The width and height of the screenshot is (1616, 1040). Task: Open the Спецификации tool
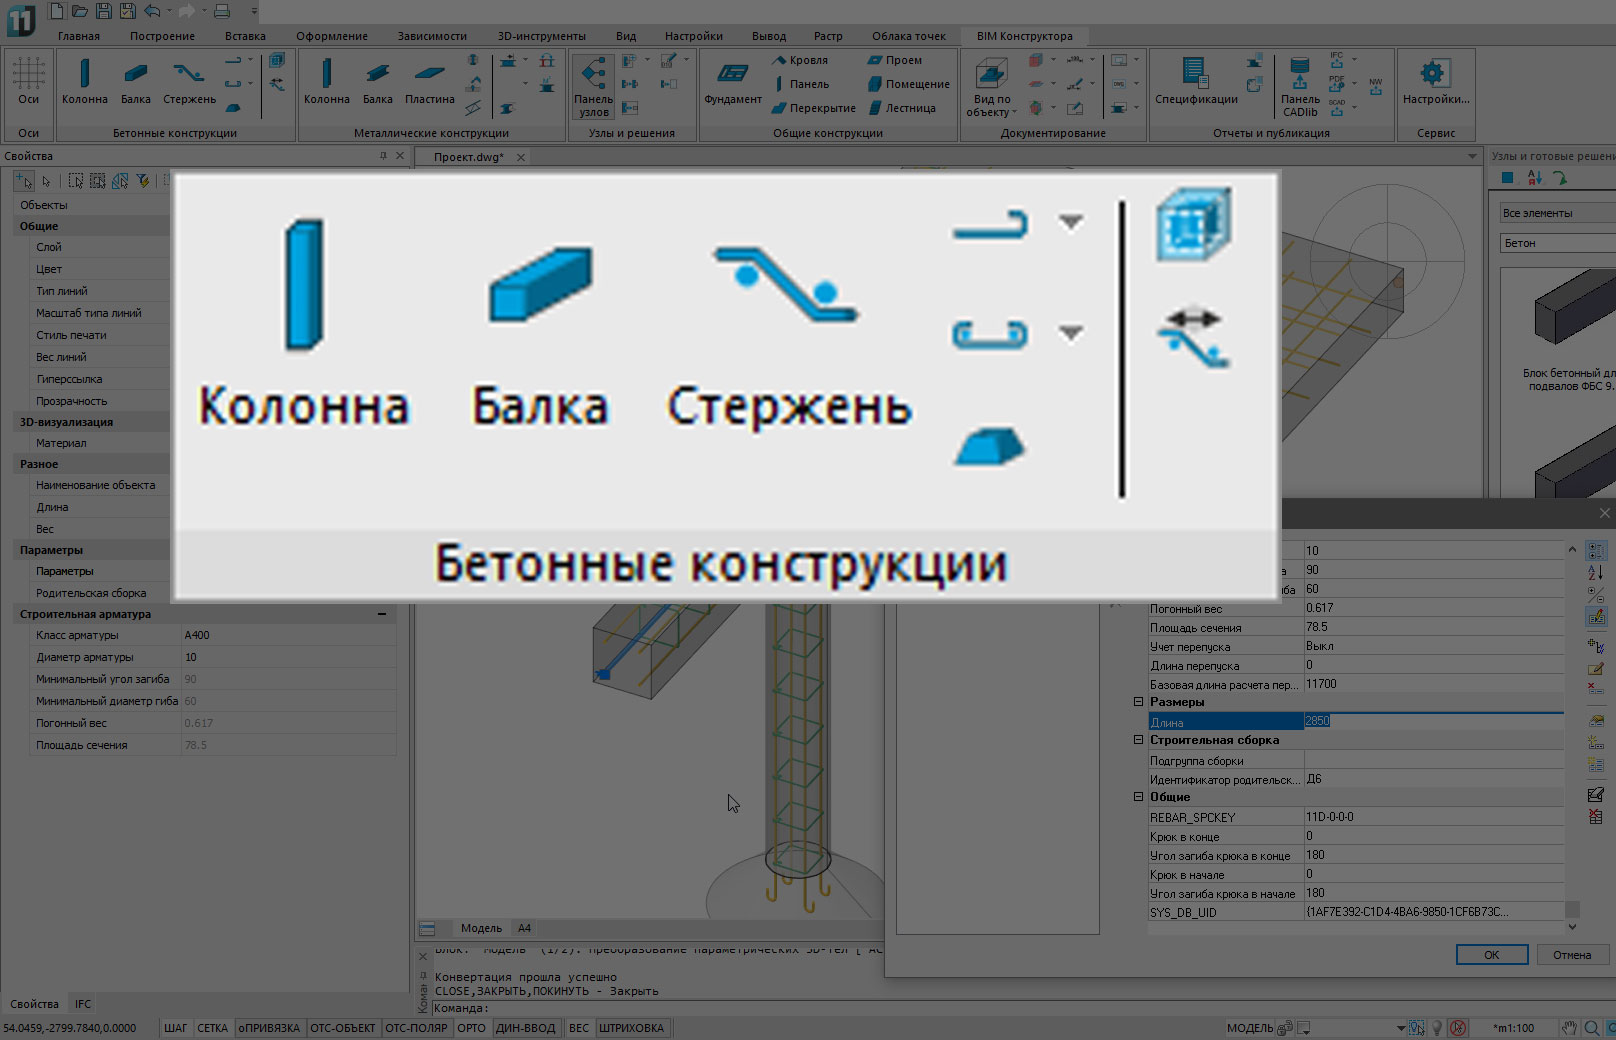coord(1196,81)
